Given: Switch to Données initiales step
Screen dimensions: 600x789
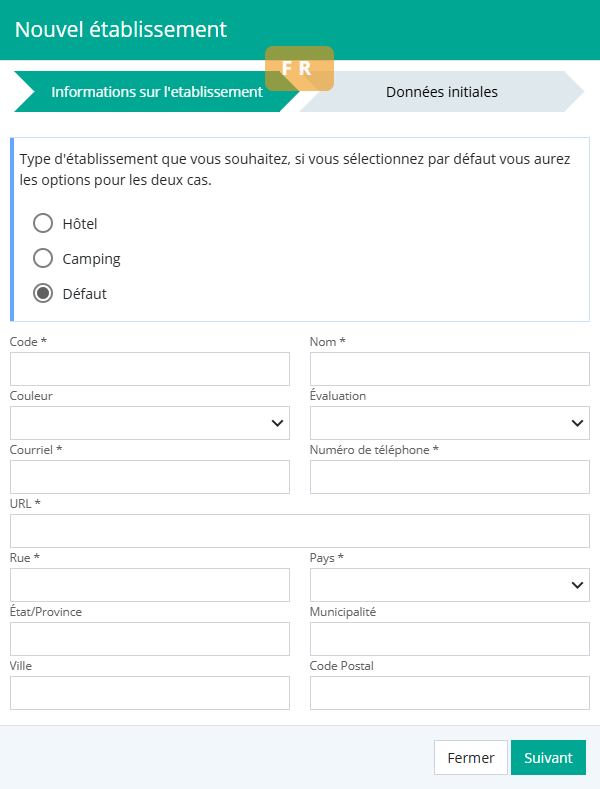Looking at the screenshot, I should (x=442, y=92).
